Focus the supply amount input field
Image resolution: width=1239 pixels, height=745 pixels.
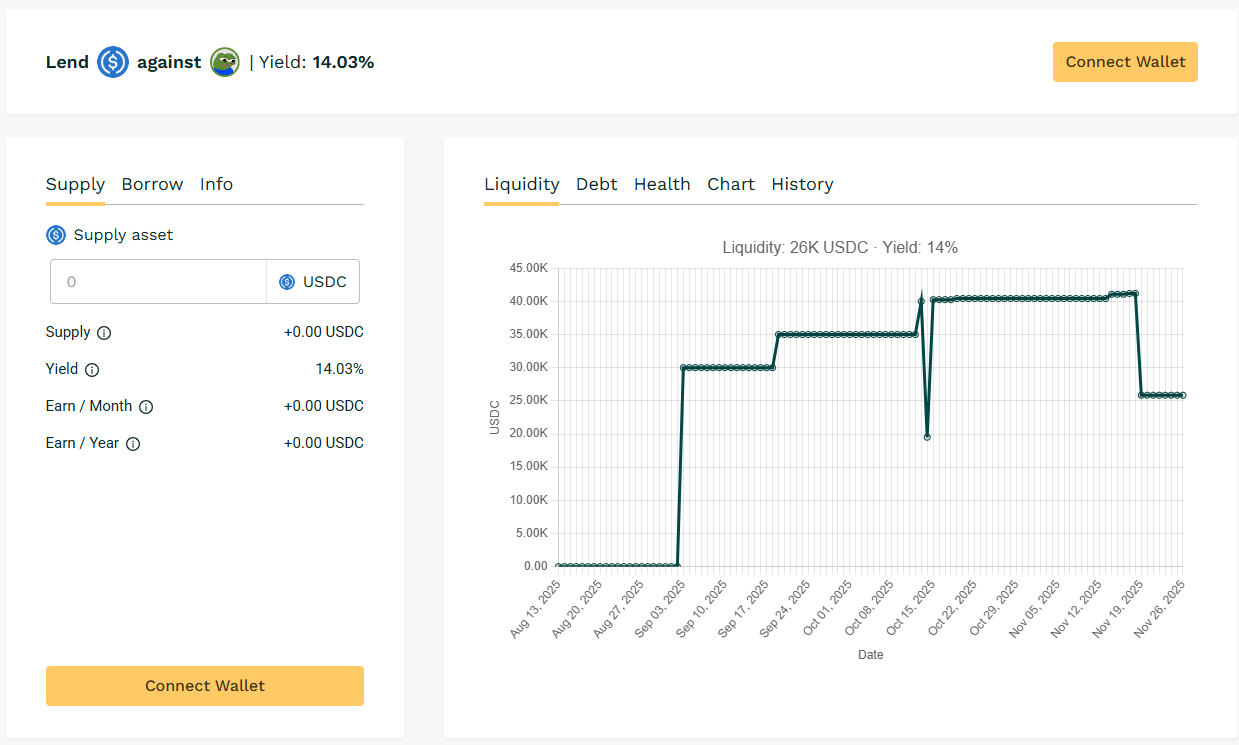click(158, 282)
